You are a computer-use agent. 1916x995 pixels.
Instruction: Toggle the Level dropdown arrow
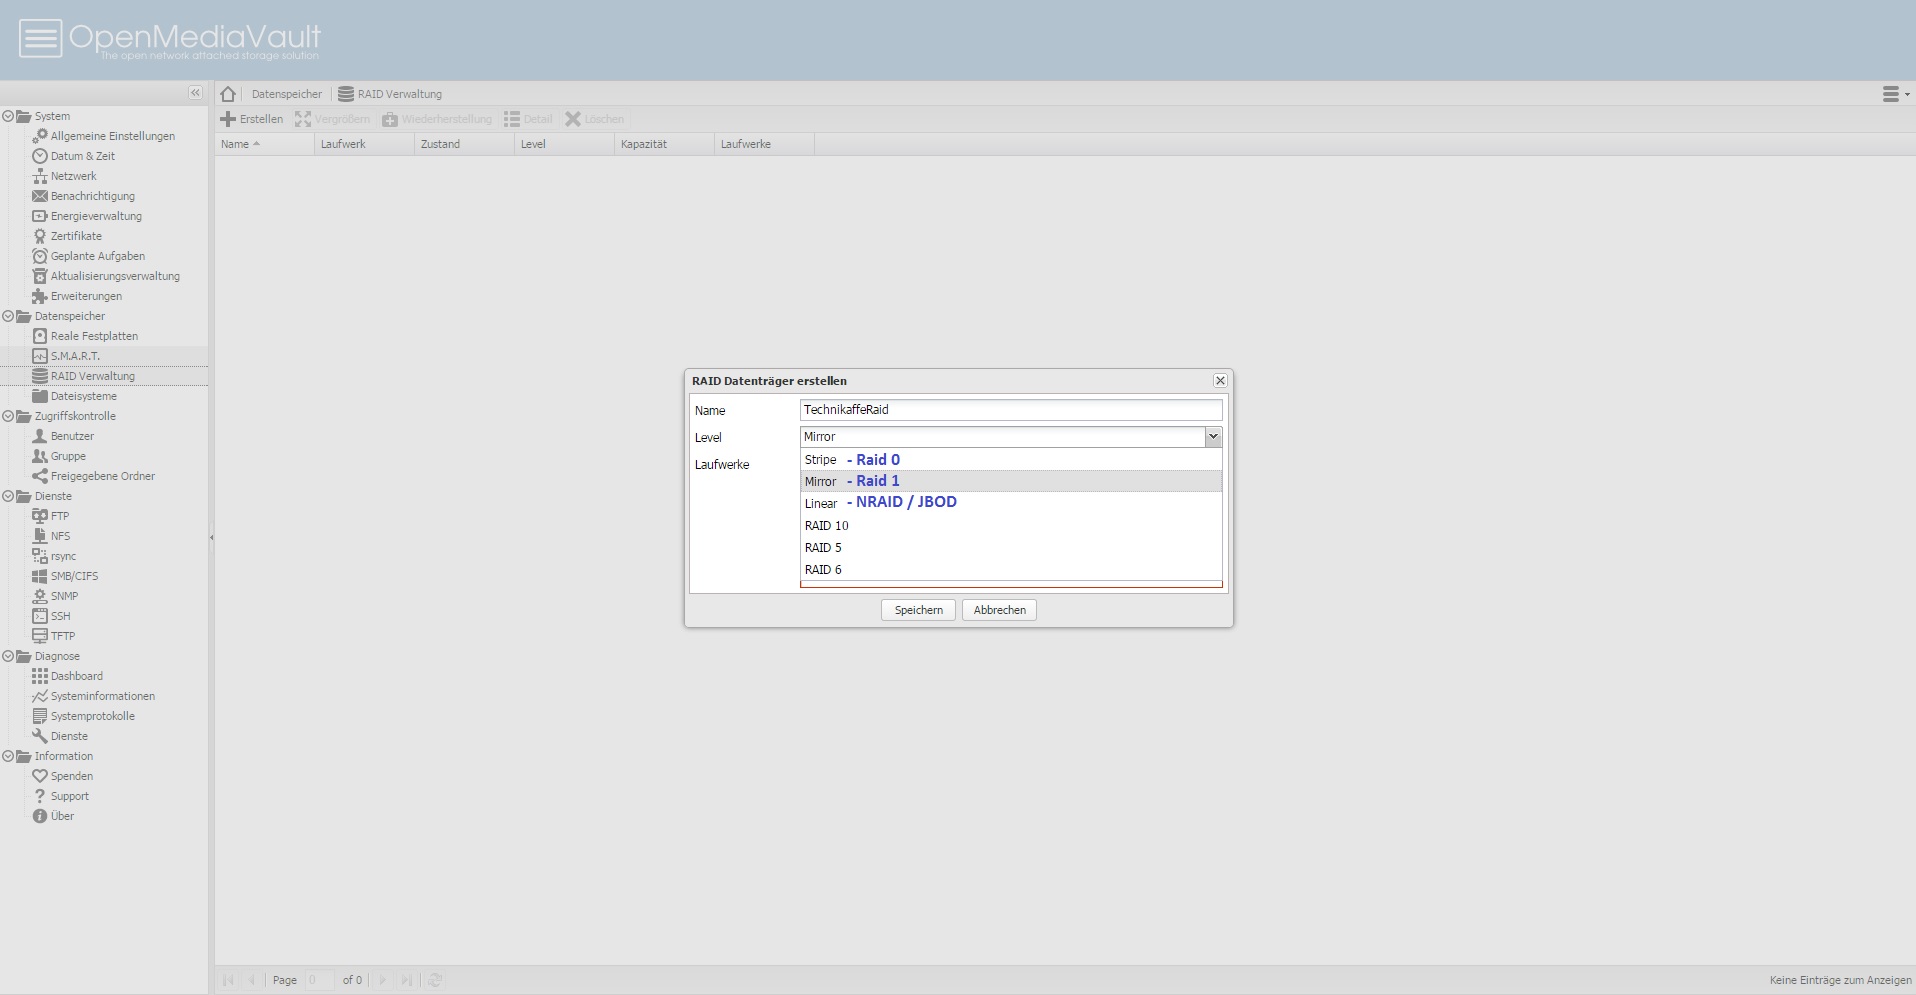(x=1213, y=437)
